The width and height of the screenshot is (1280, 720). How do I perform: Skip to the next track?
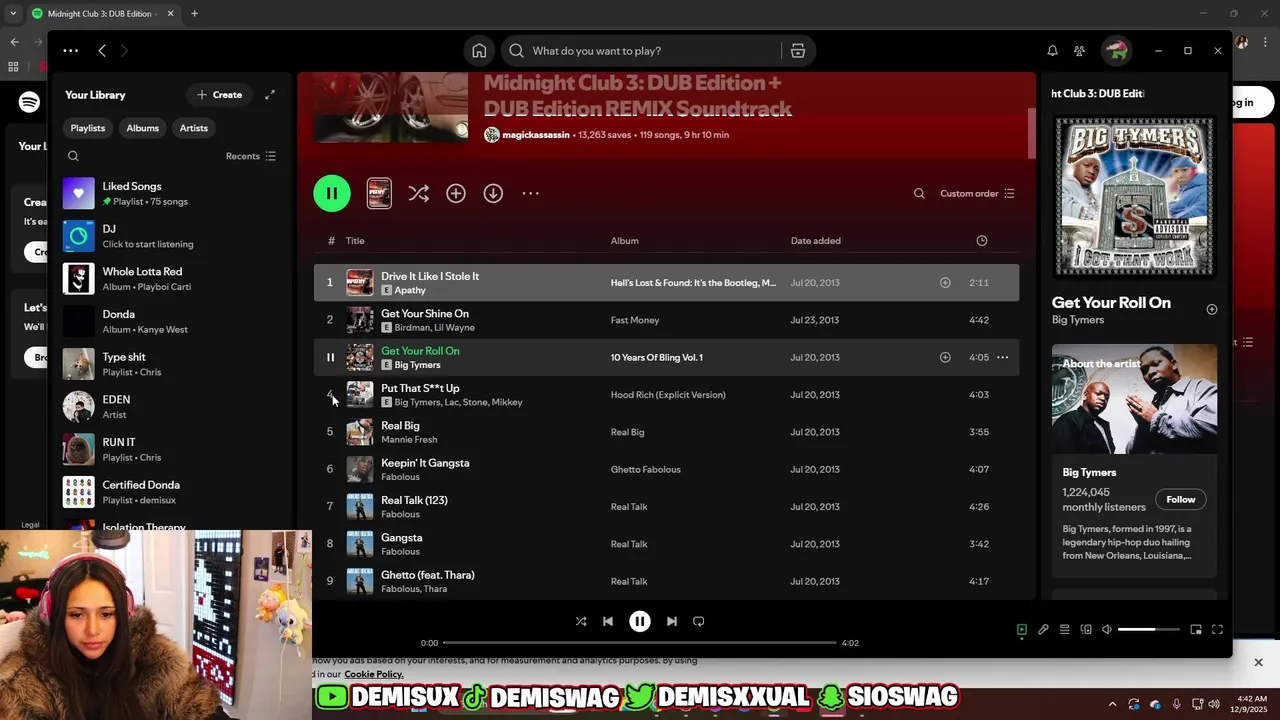pyautogui.click(x=672, y=621)
